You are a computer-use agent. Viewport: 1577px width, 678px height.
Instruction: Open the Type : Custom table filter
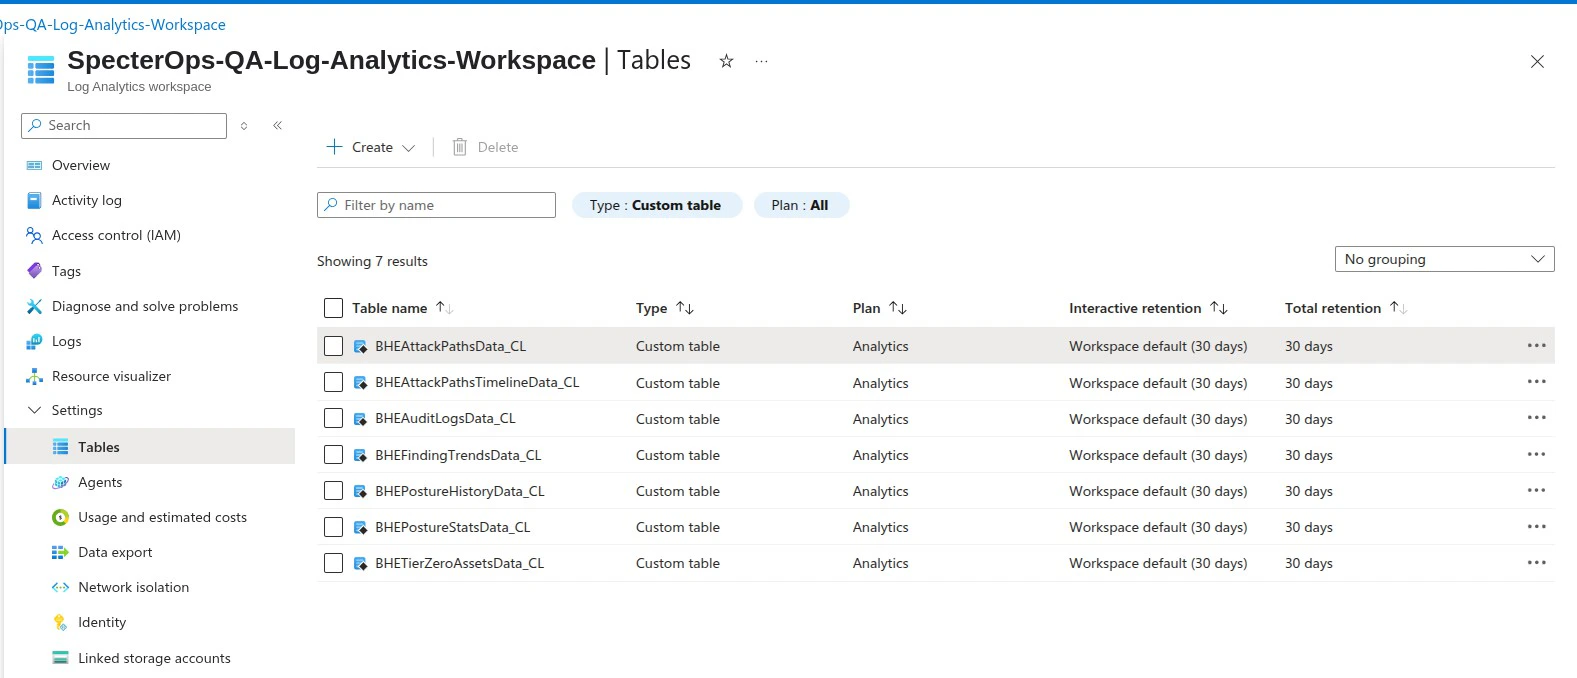point(656,205)
